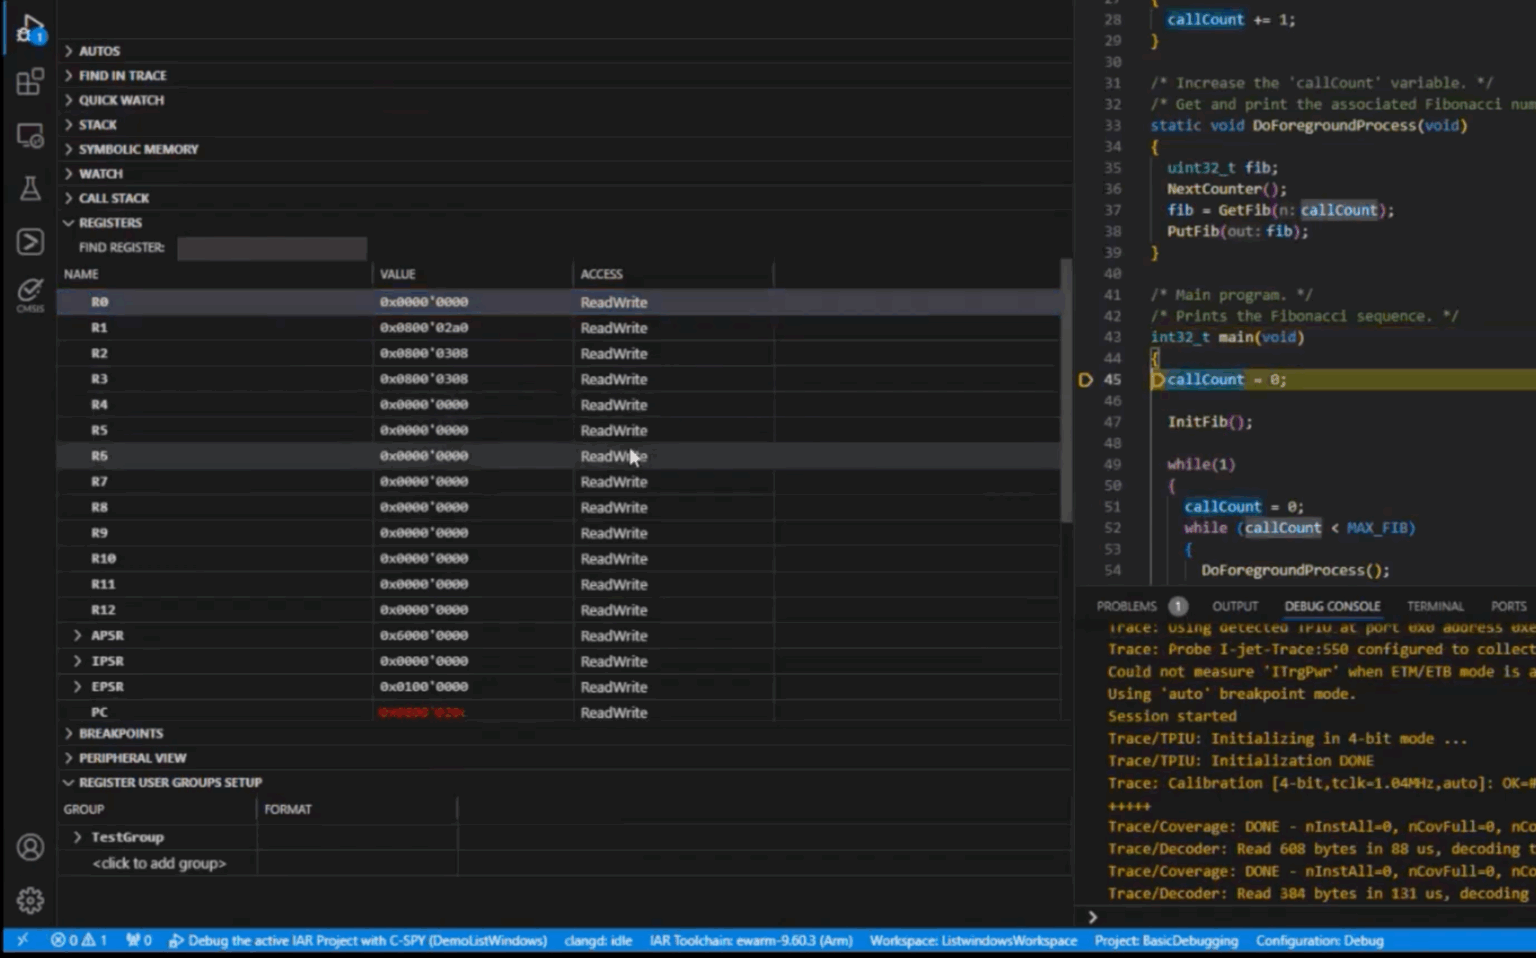
Task: Open the Extensions icon in activity bar
Action: point(30,81)
